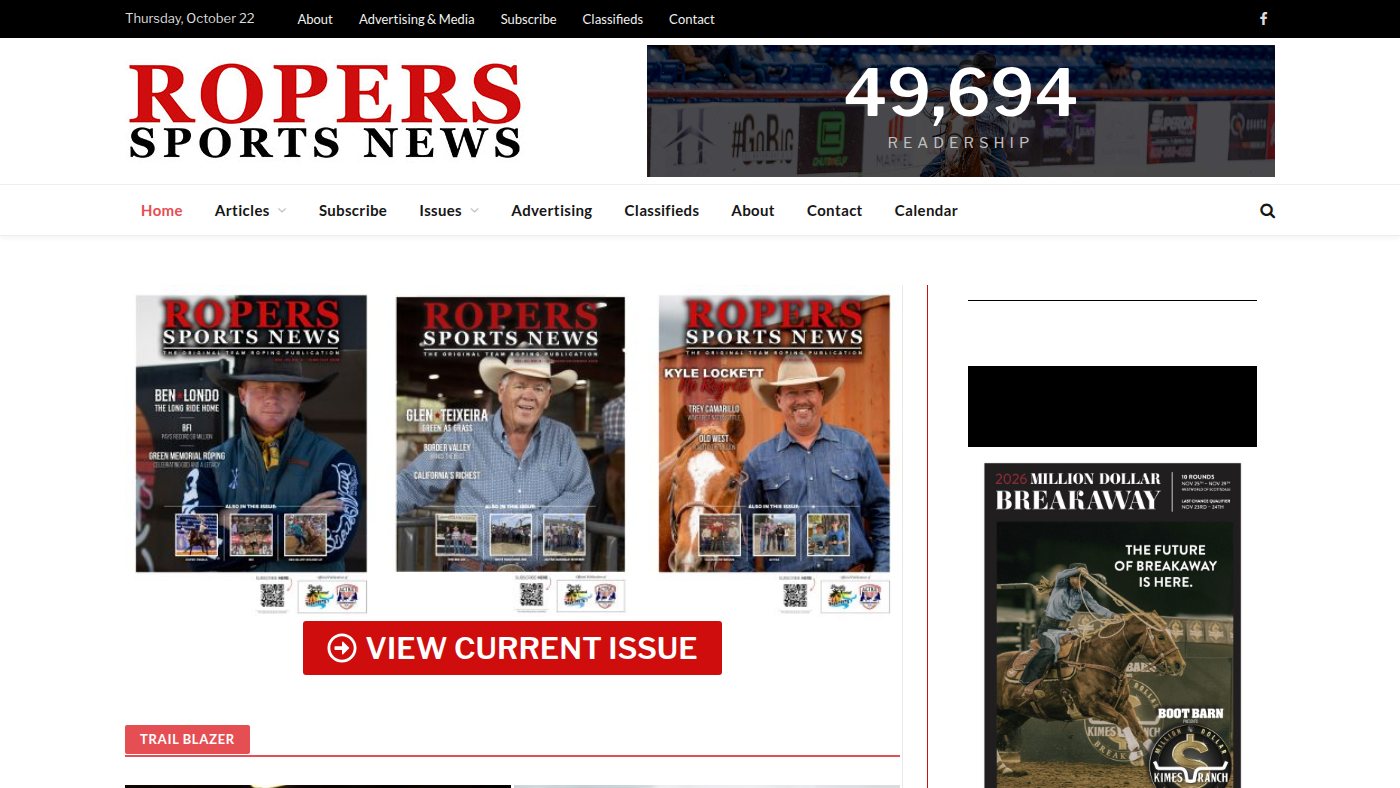Open the Facebook page icon

[1263, 19]
